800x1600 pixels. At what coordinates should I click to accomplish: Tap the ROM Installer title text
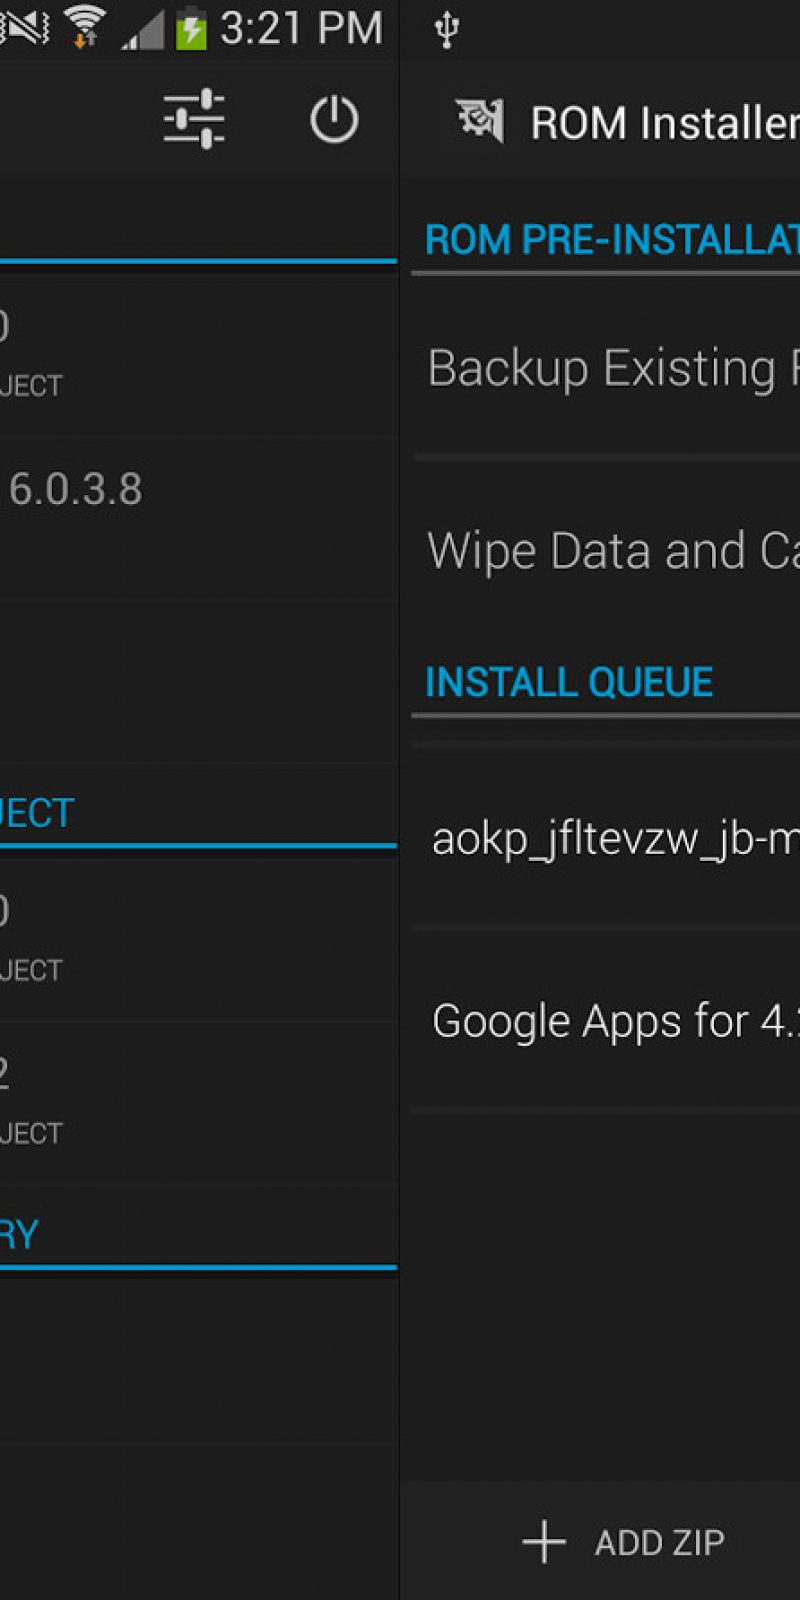pyautogui.click(x=664, y=123)
